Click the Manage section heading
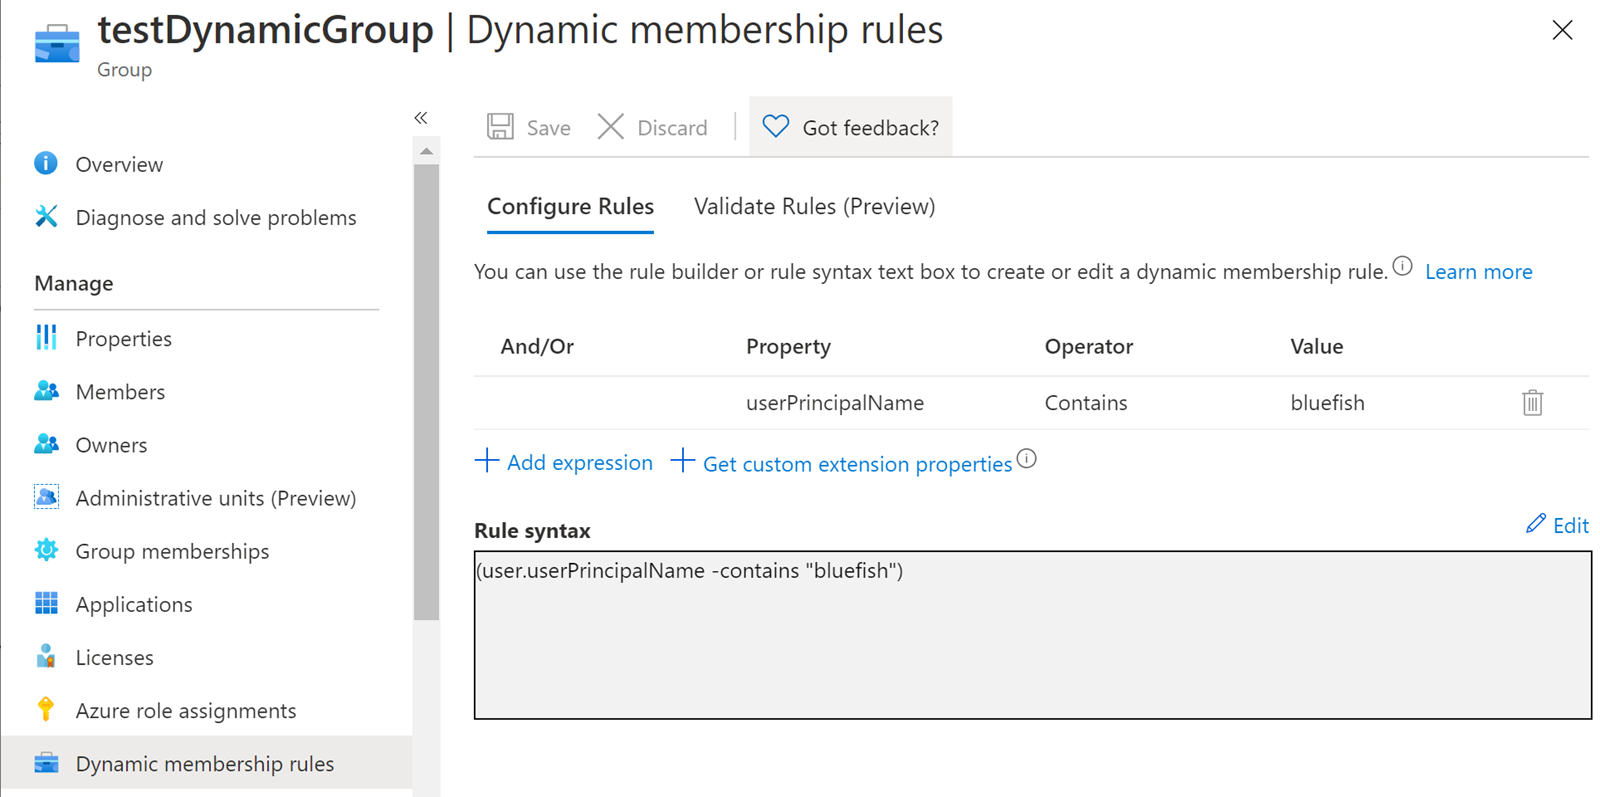Viewport: 1600px width, 797px height. (x=74, y=283)
